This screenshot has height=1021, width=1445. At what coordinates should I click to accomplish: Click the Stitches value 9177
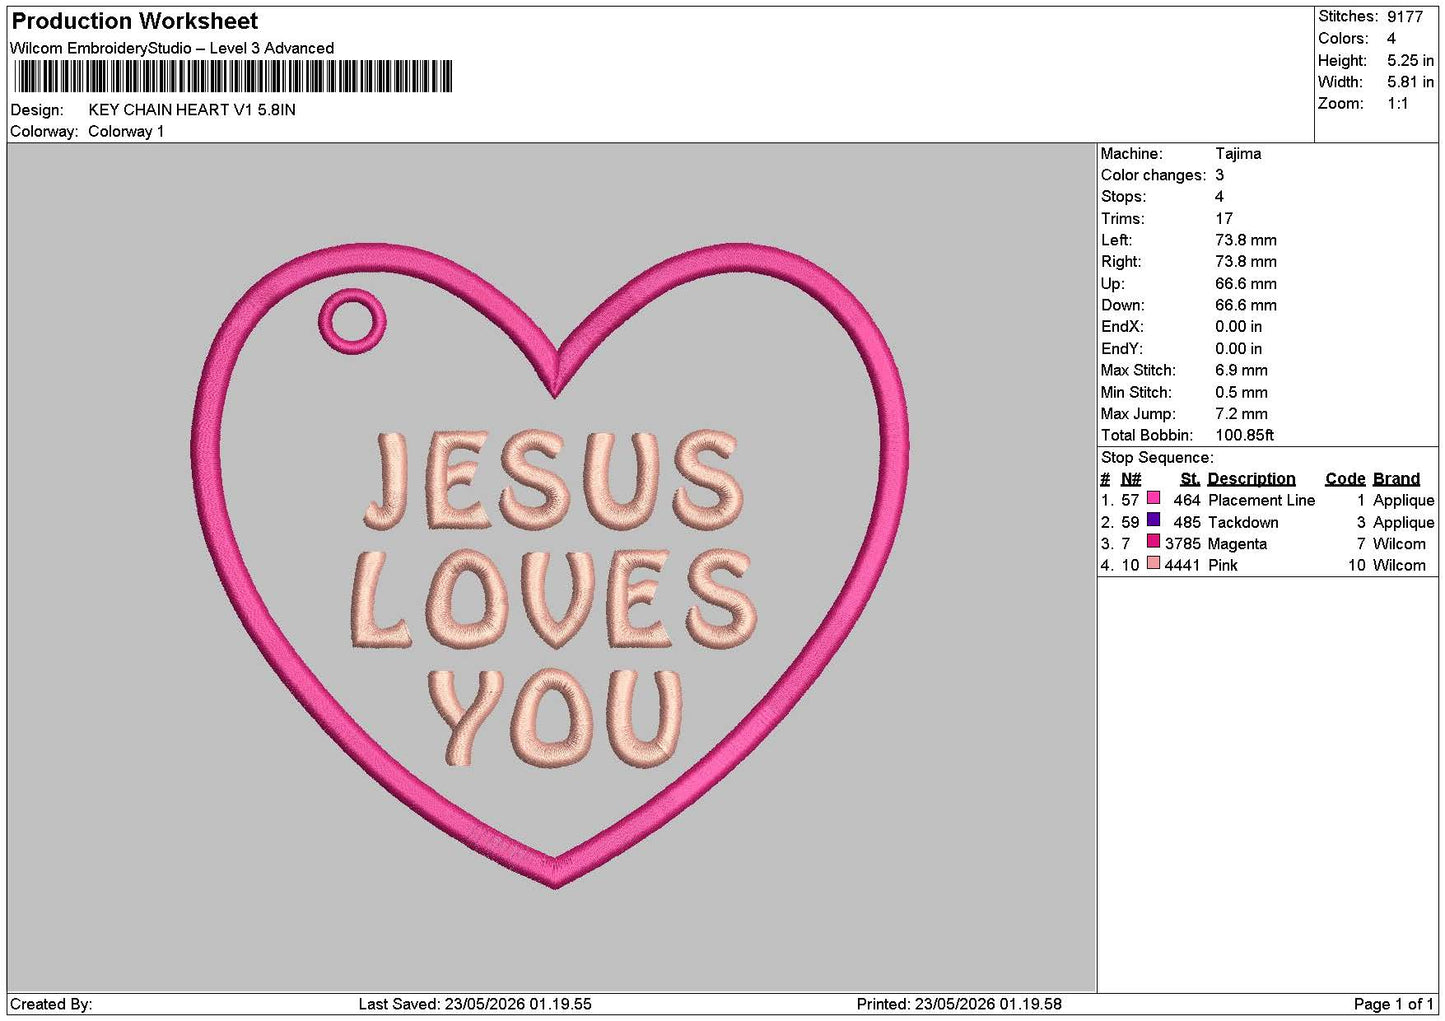1405,16
